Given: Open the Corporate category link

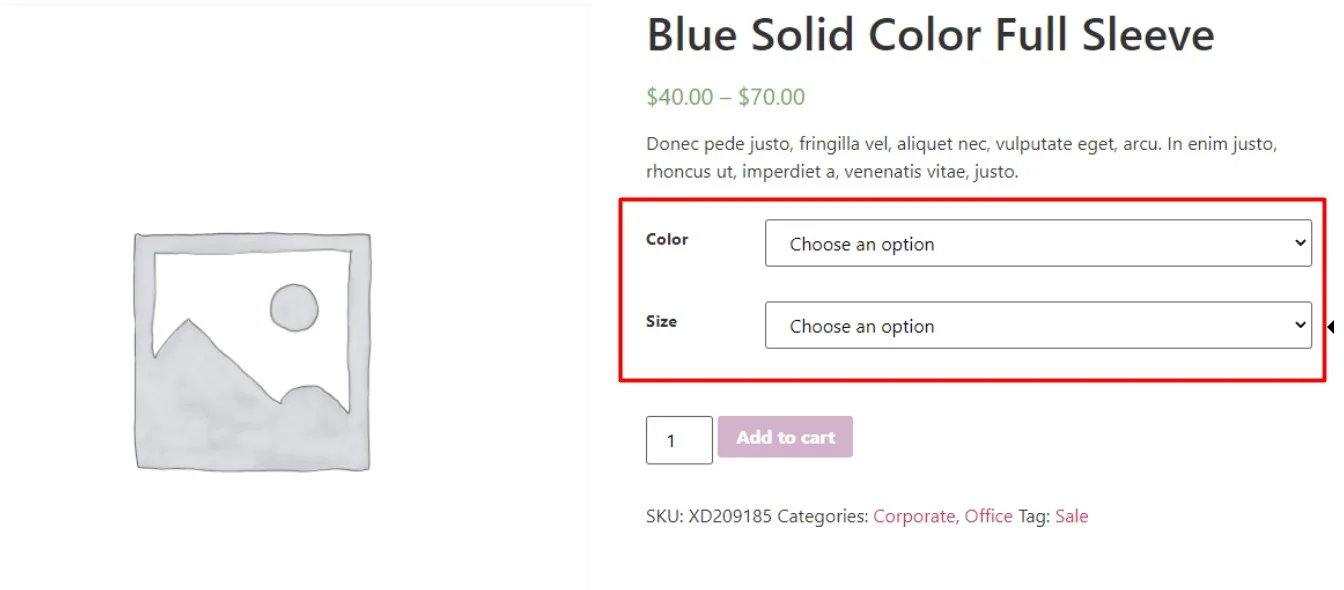Looking at the screenshot, I should tap(914, 516).
